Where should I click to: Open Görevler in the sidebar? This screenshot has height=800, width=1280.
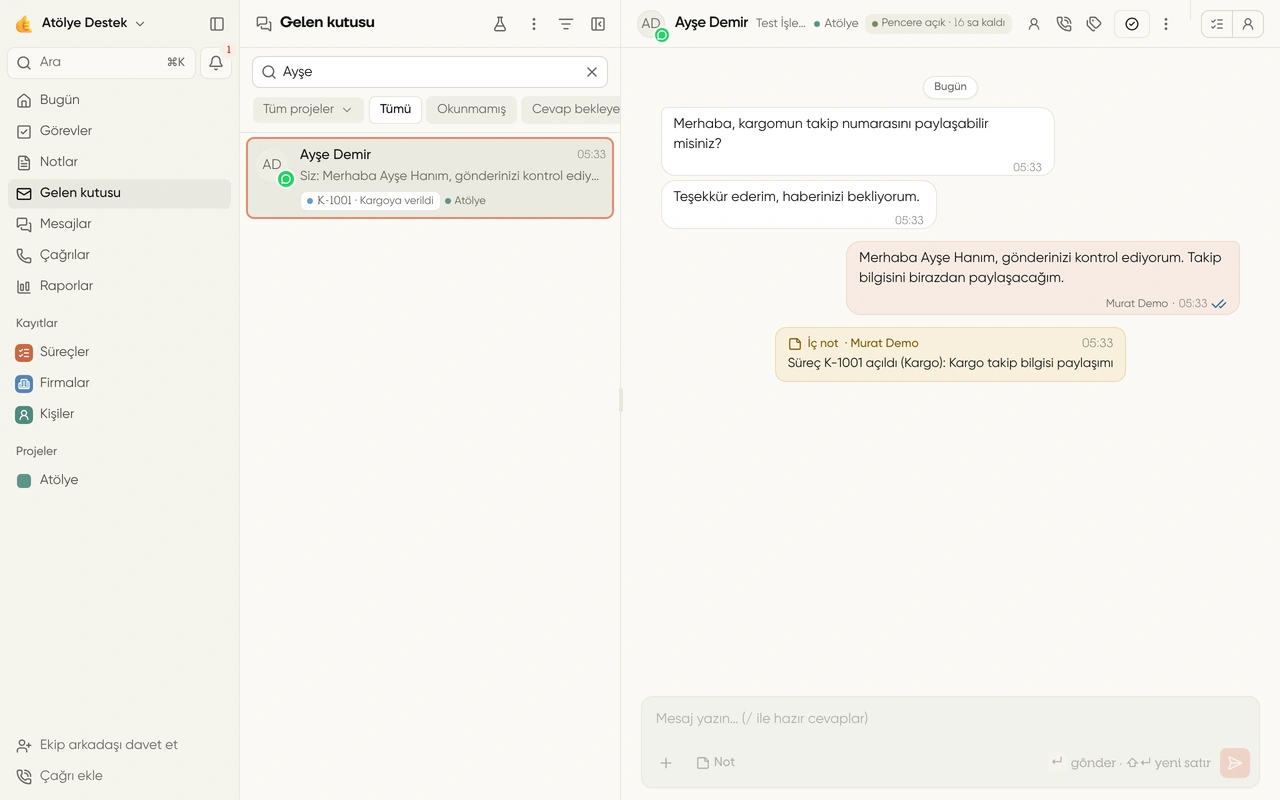(x=119, y=131)
